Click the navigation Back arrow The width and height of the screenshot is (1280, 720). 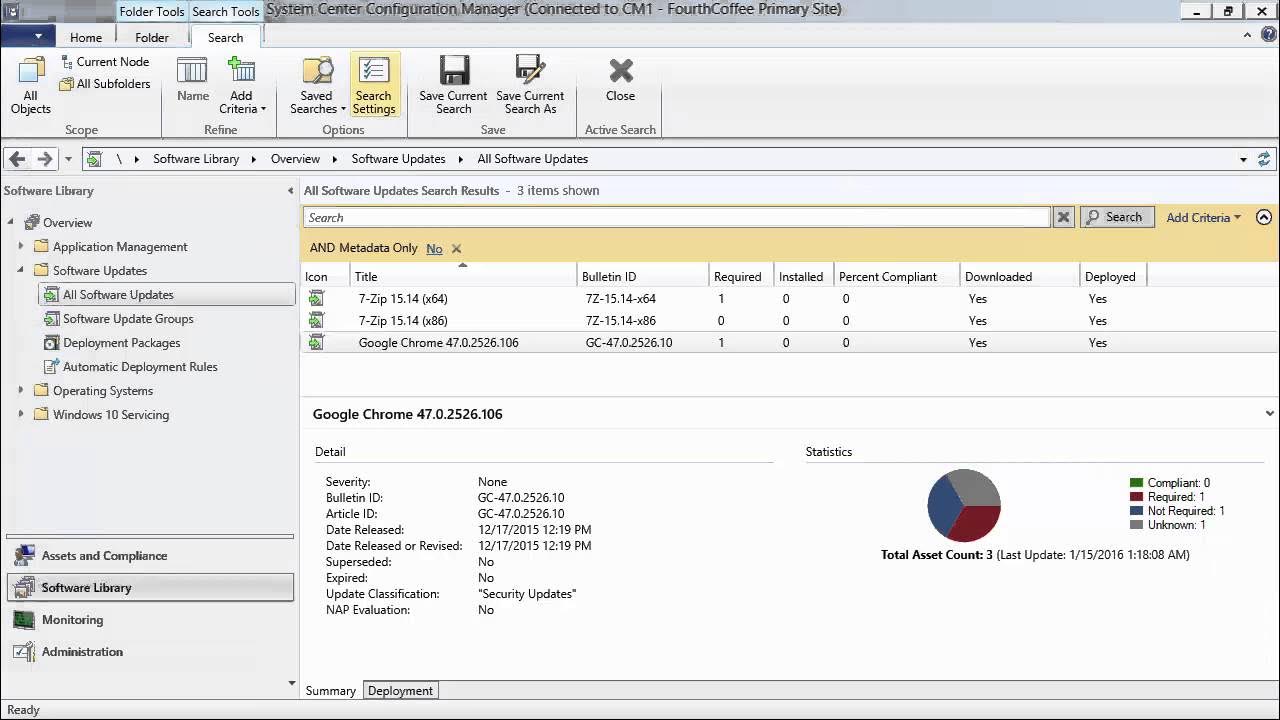[17, 159]
